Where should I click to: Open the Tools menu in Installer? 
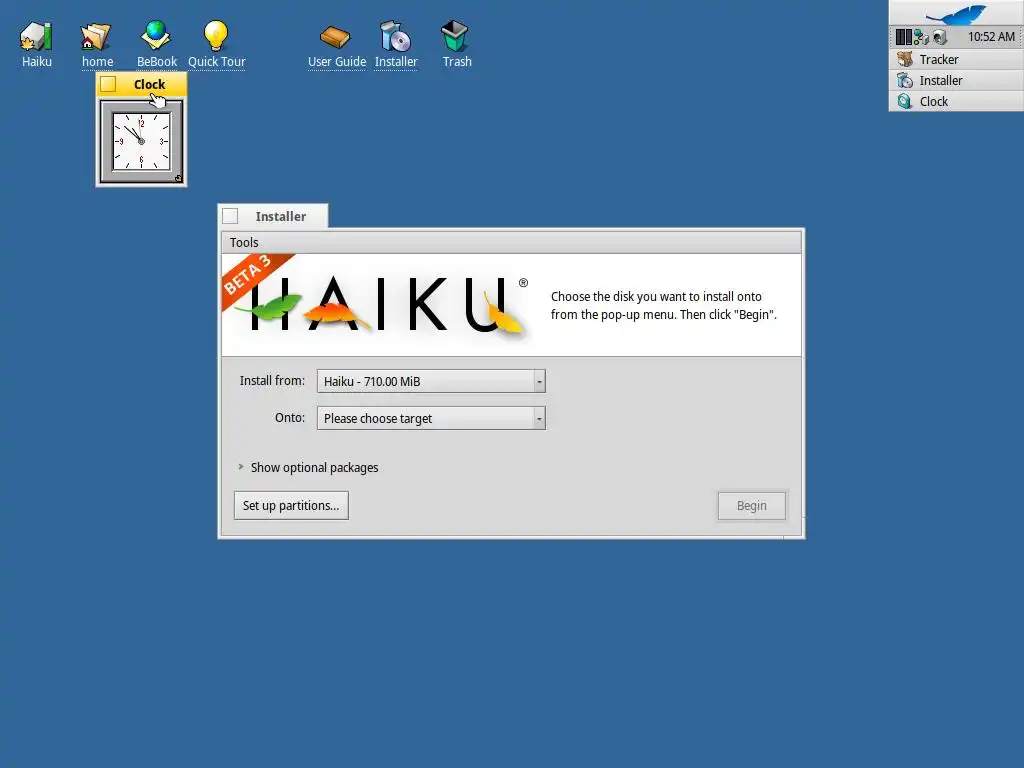[244, 242]
